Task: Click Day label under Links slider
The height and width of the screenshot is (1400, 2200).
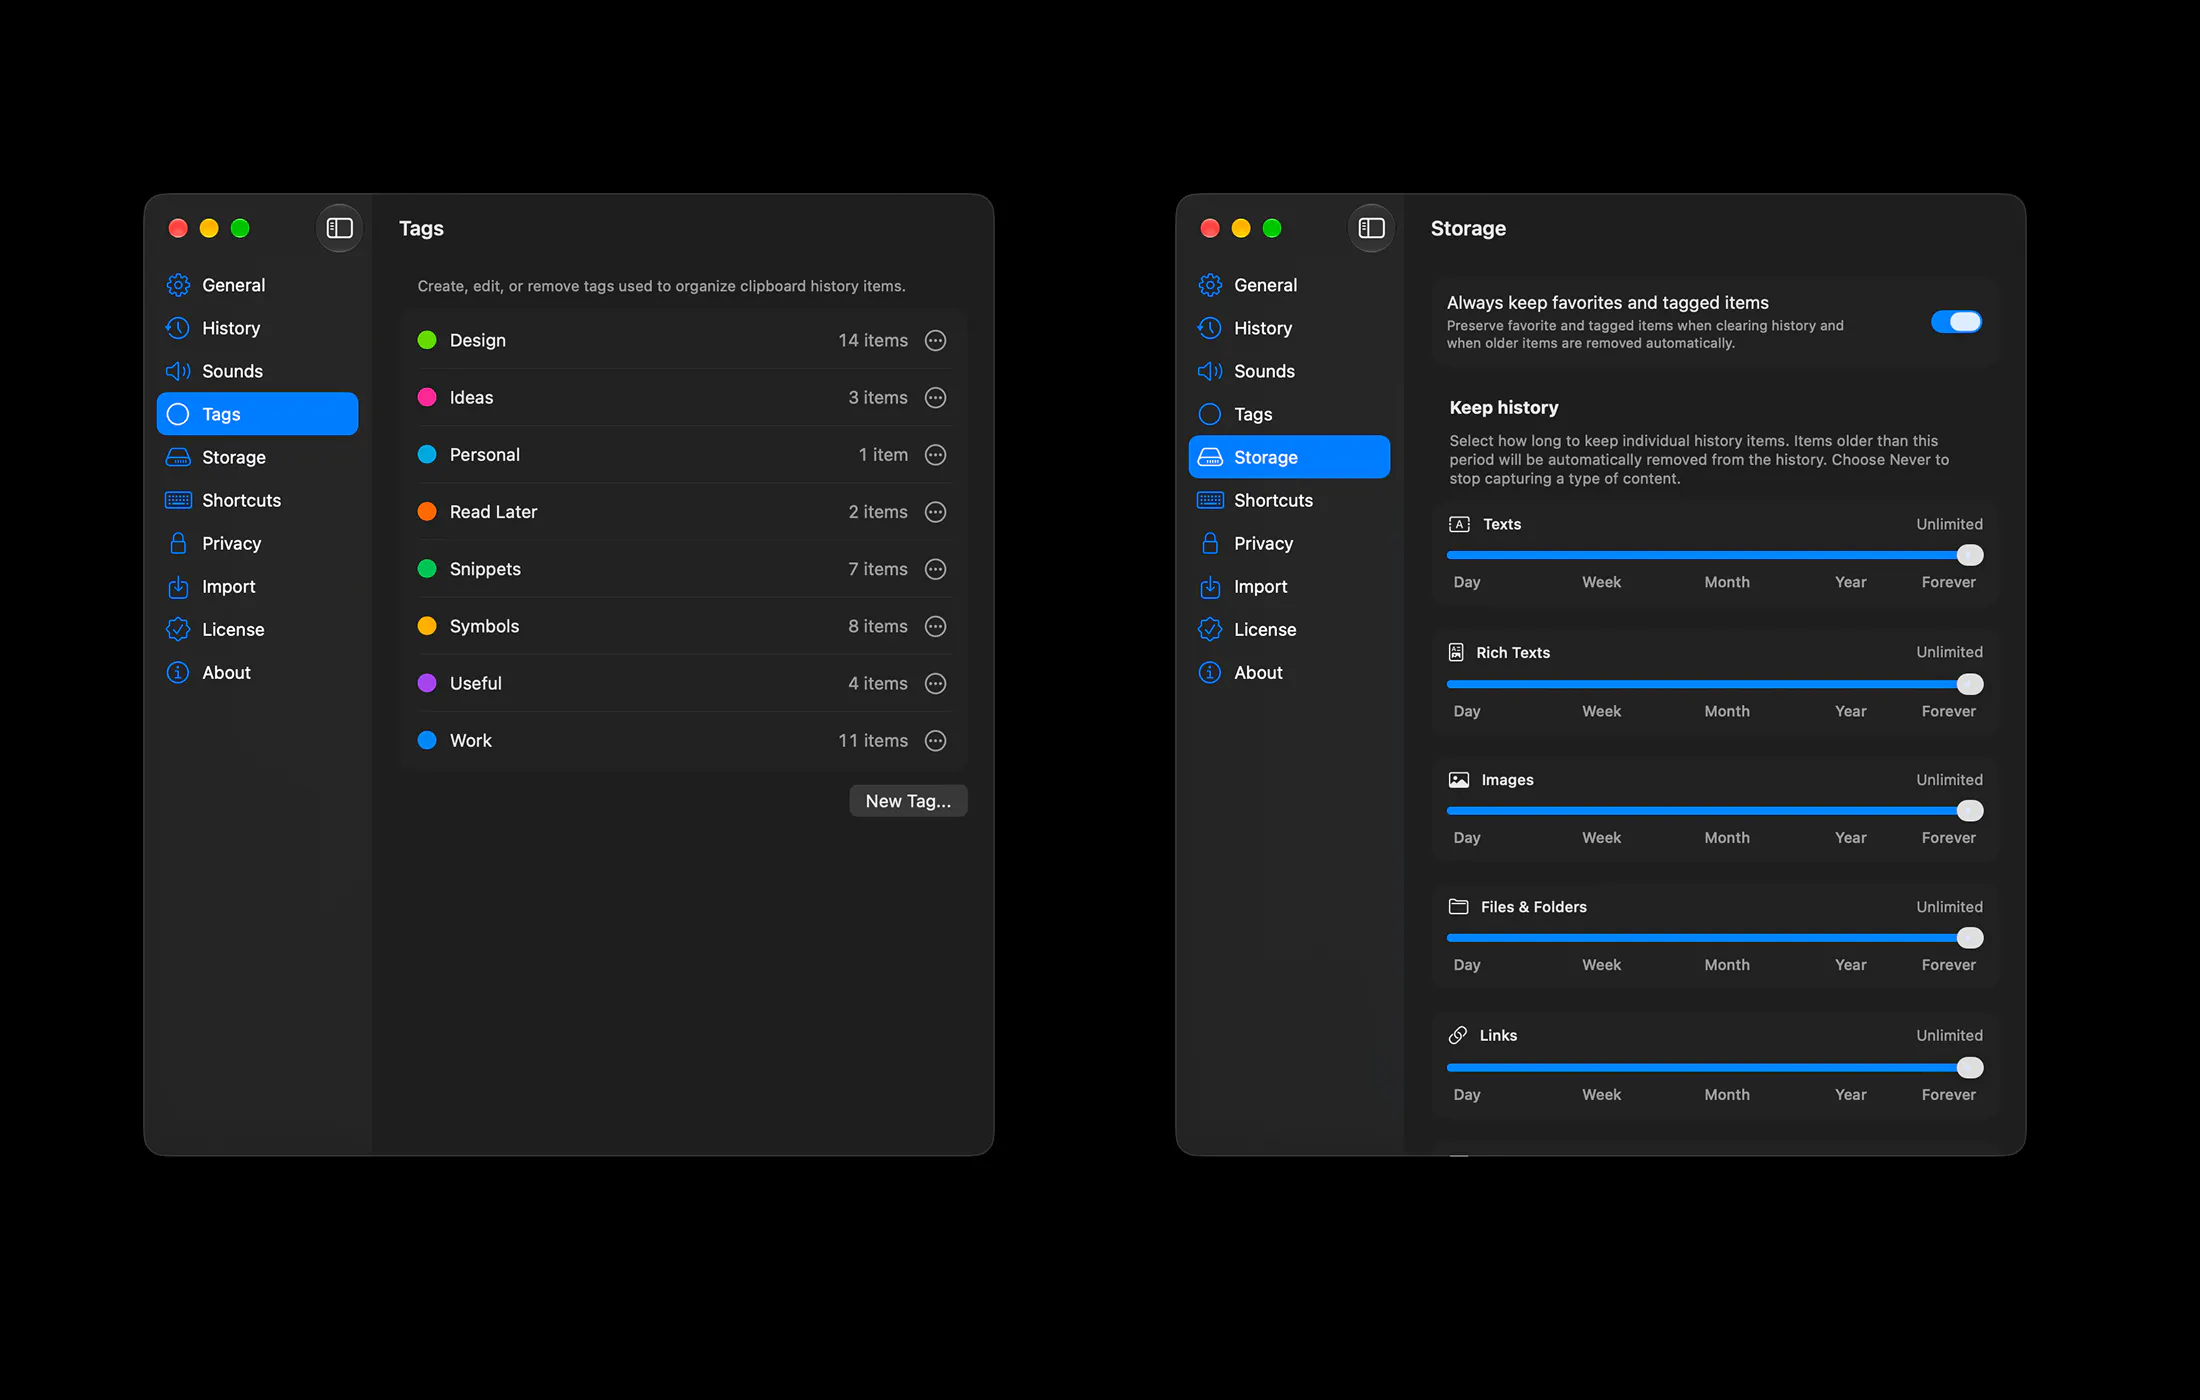Action: click(x=1467, y=1095)
